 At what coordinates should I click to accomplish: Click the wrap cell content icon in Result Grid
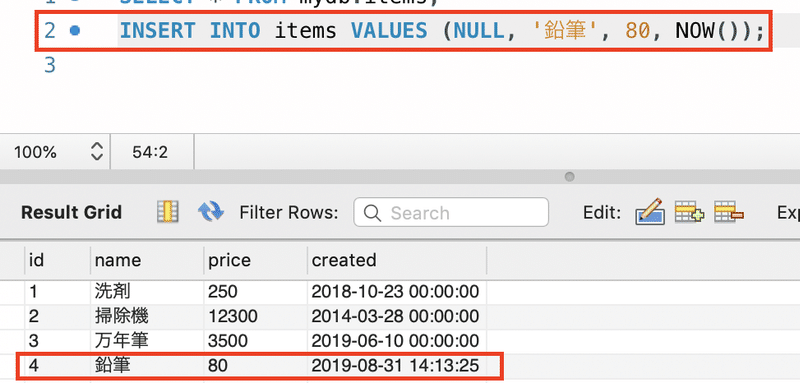(x=167, y=212)
